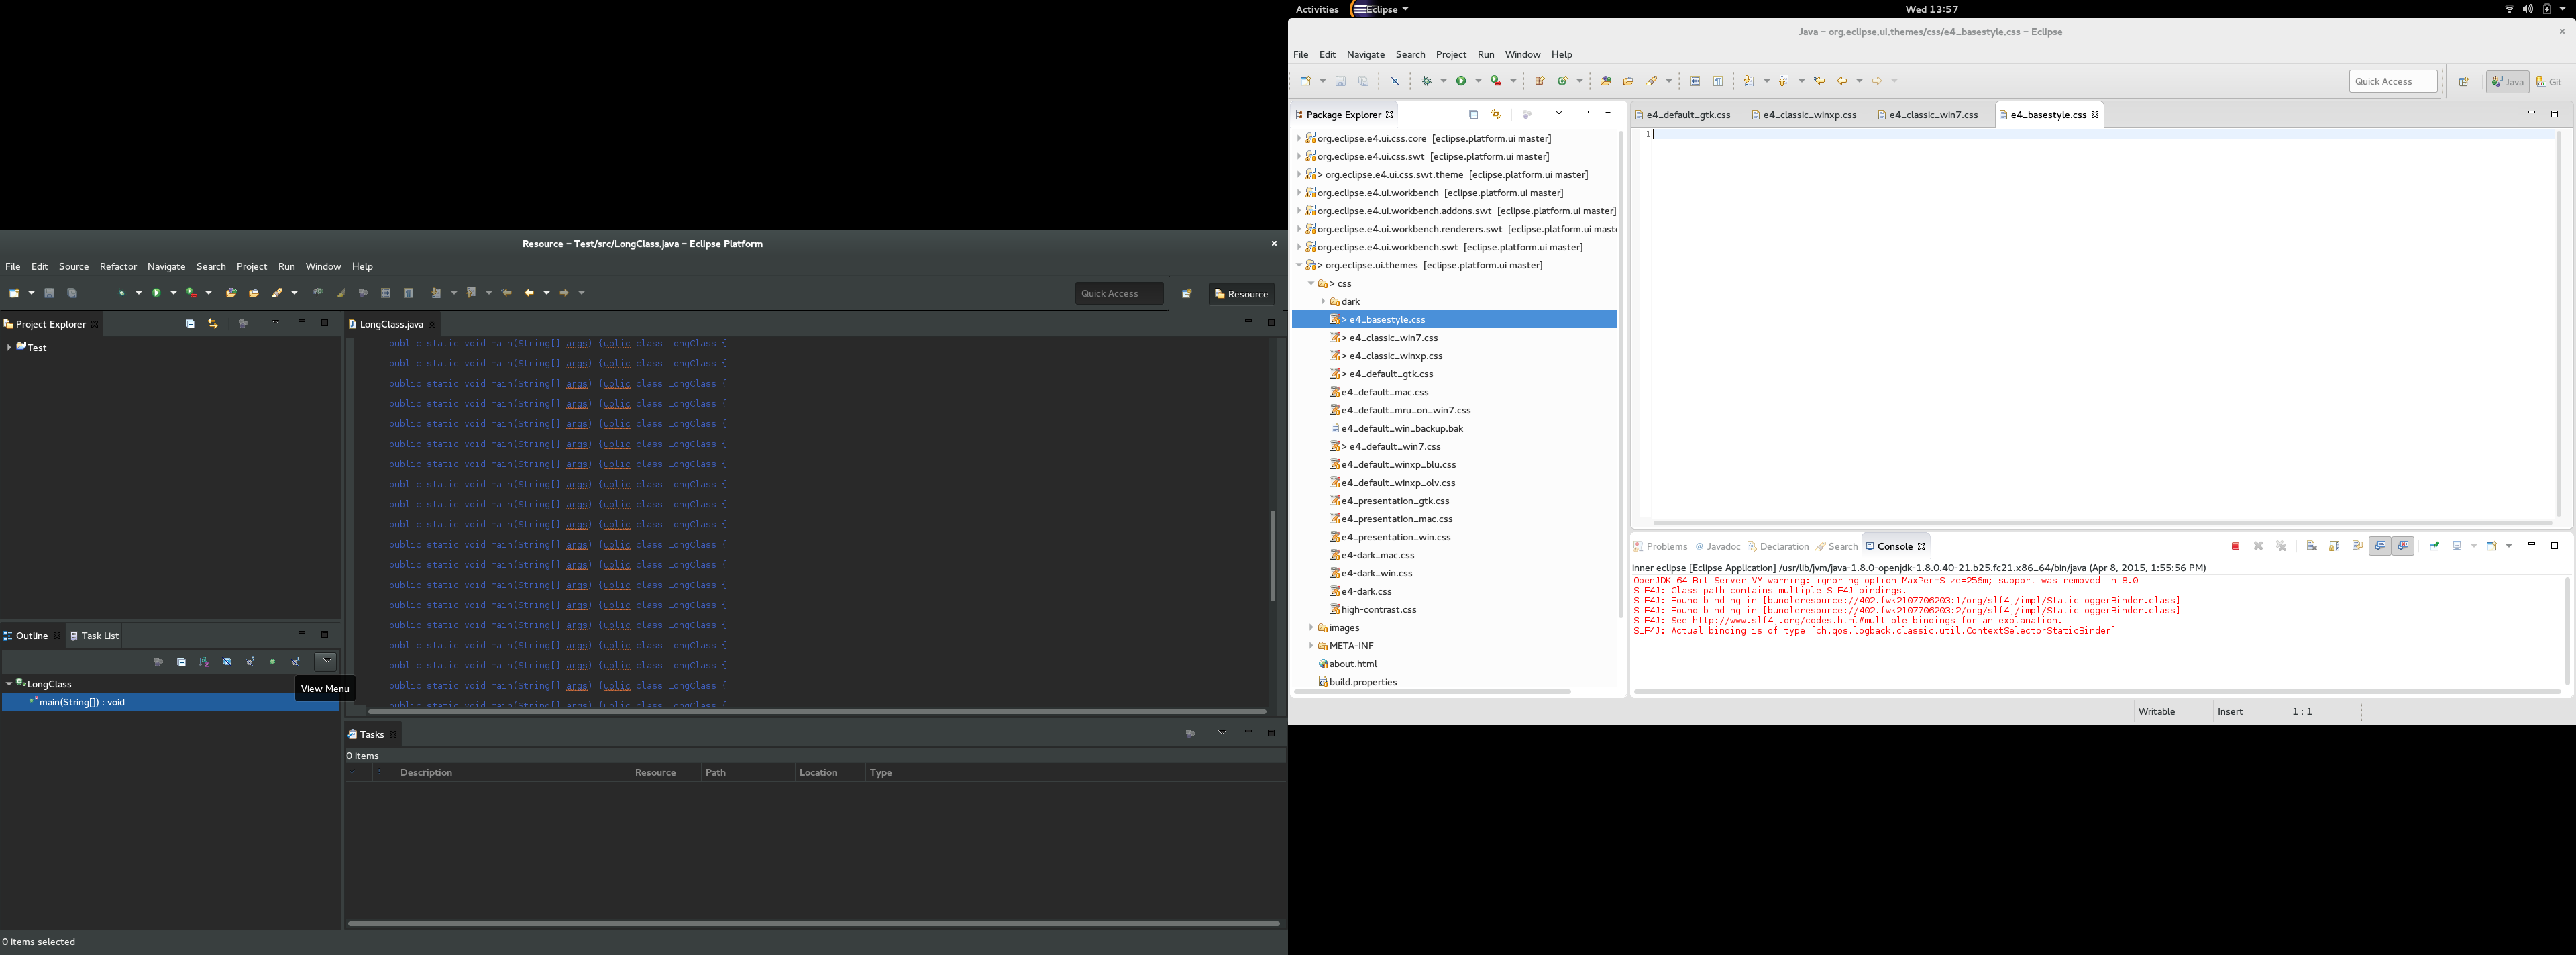This screenshot has height=955, width=2576.
Task: Click Save icon in dark Resource window toolbar
Action: [49, 293]
